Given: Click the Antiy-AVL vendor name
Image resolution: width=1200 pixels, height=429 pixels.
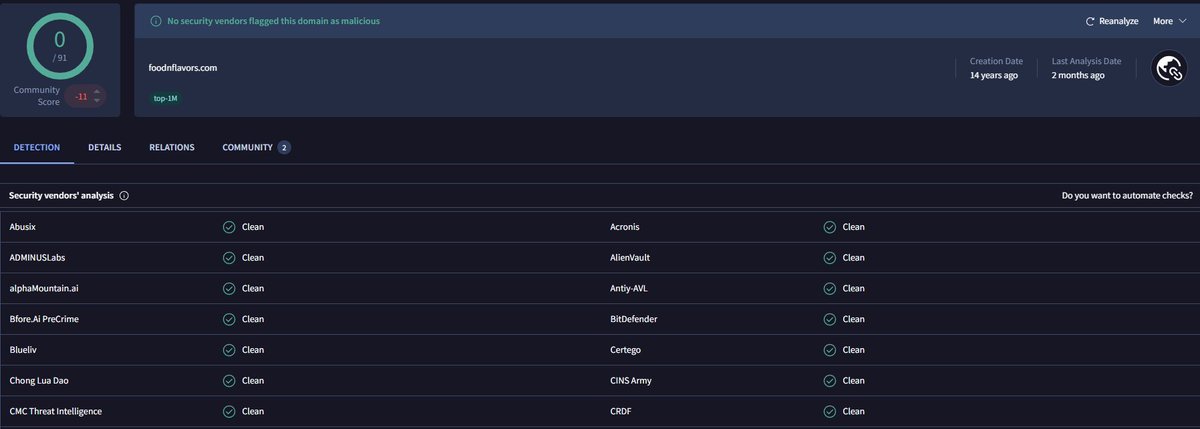Looking at the screenshot, I should pyautogui.click(x=629, y=288).
